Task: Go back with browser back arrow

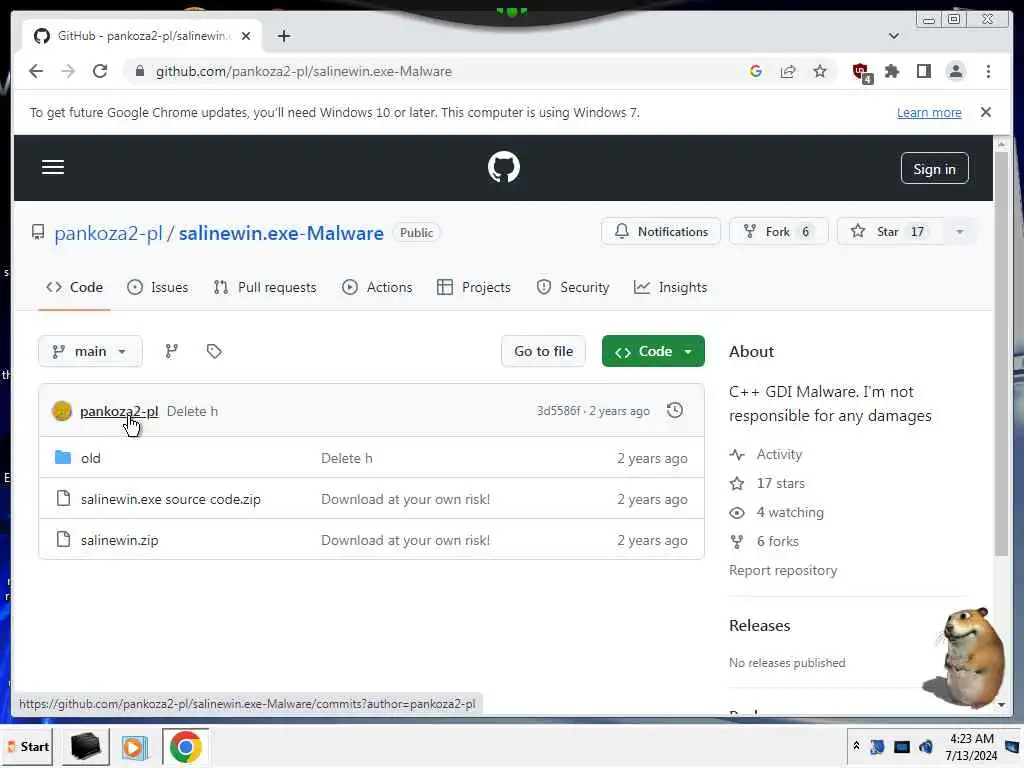Action: (x=36, y=71)
